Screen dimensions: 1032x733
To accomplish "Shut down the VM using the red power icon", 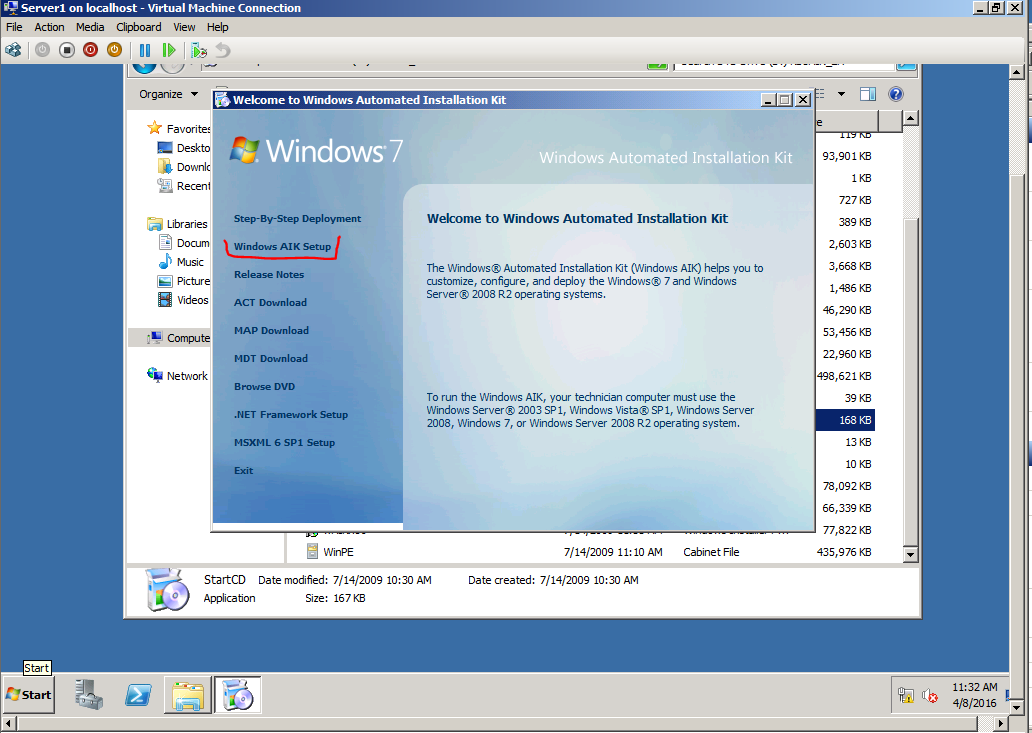I will click(91, 50).
